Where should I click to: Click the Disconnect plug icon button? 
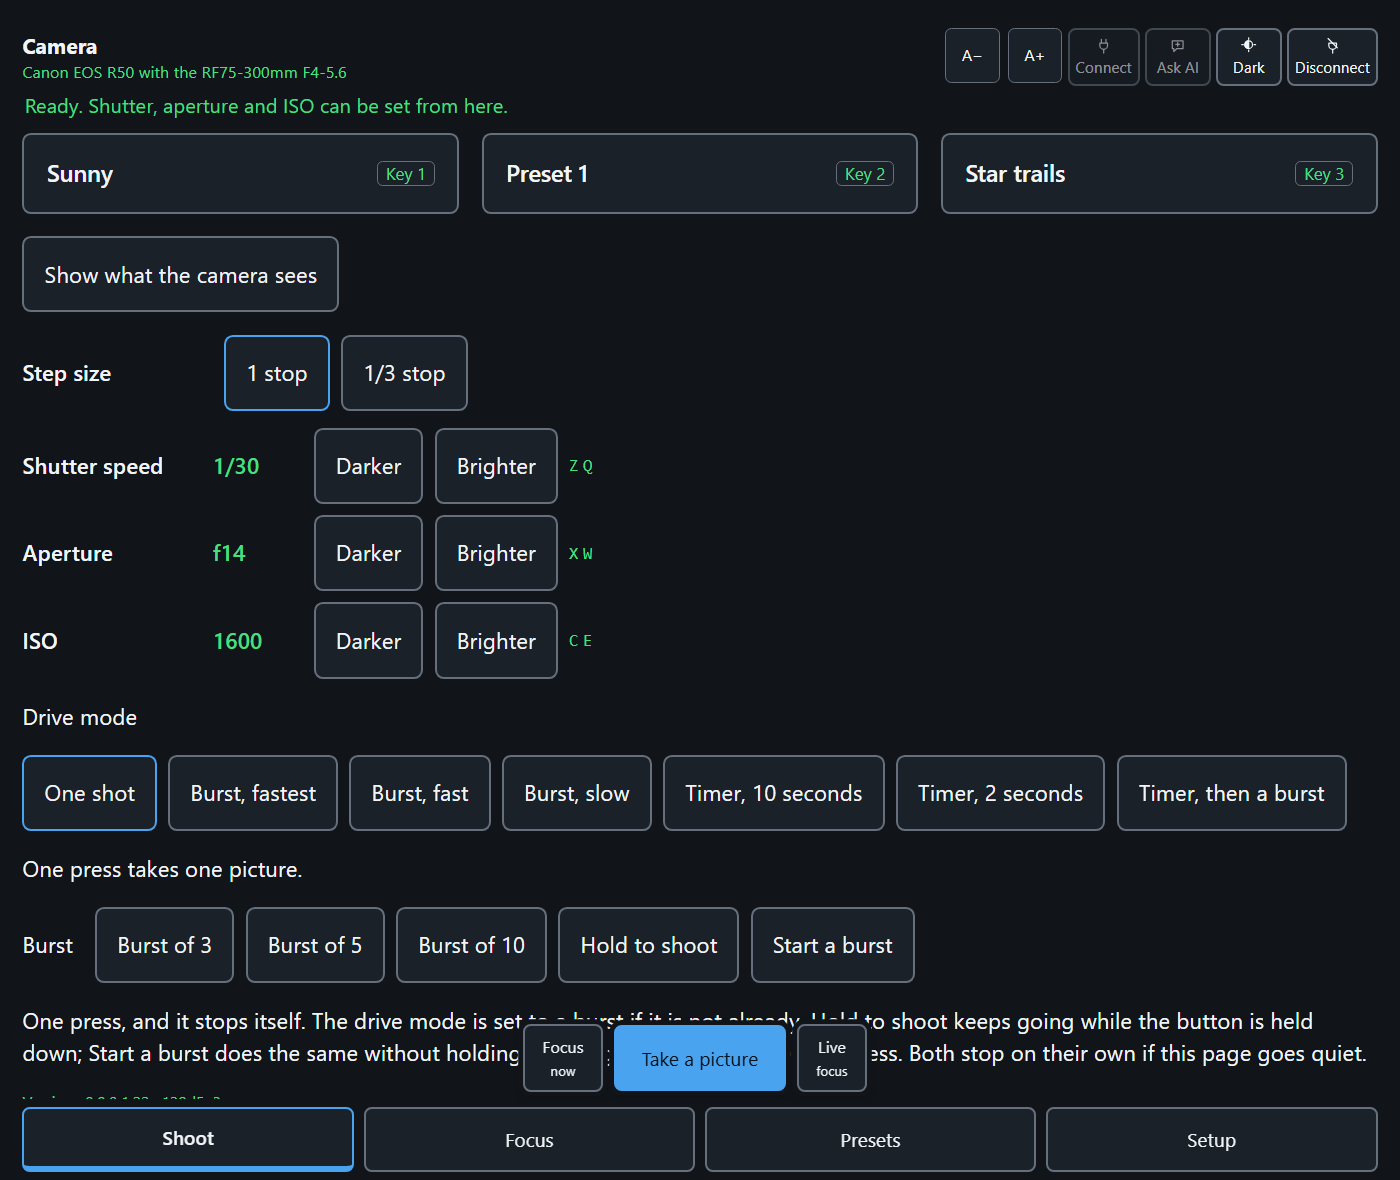coord(1332,57)
